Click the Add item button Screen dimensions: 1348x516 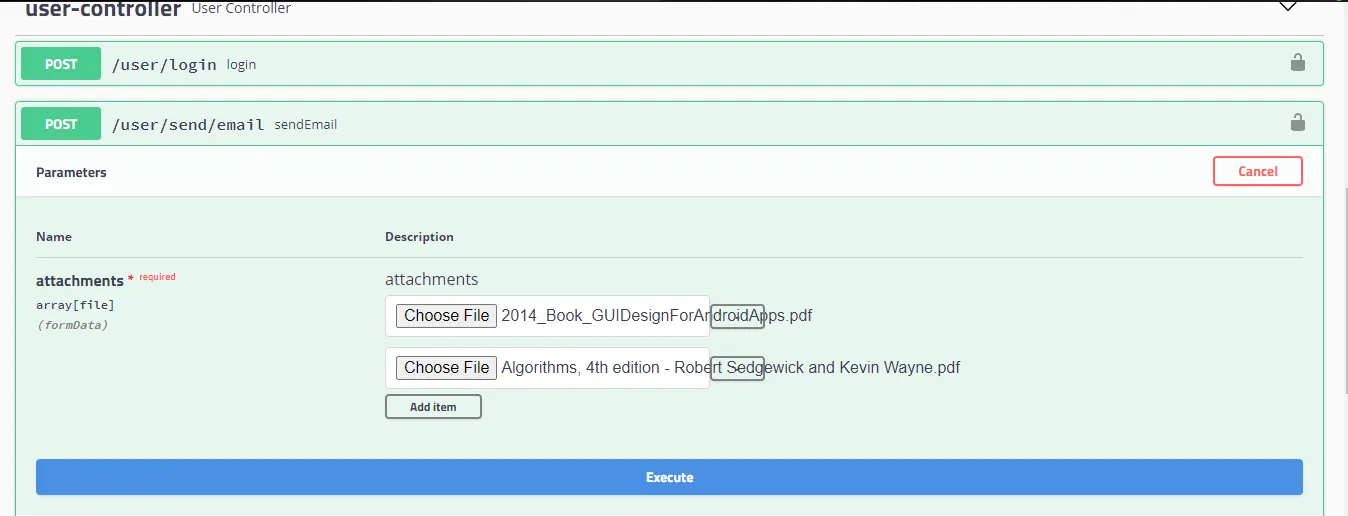(433, 407)
